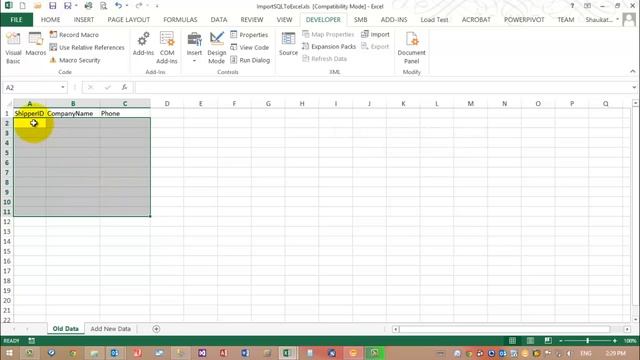This screenshot has height=360, width=640.
Task: Toggle Use Relative References
Action: click(87, 47)
